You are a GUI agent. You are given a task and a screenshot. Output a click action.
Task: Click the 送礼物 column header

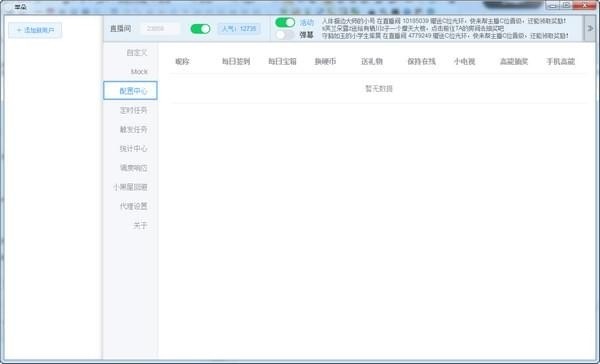click(x=372, y=61)
